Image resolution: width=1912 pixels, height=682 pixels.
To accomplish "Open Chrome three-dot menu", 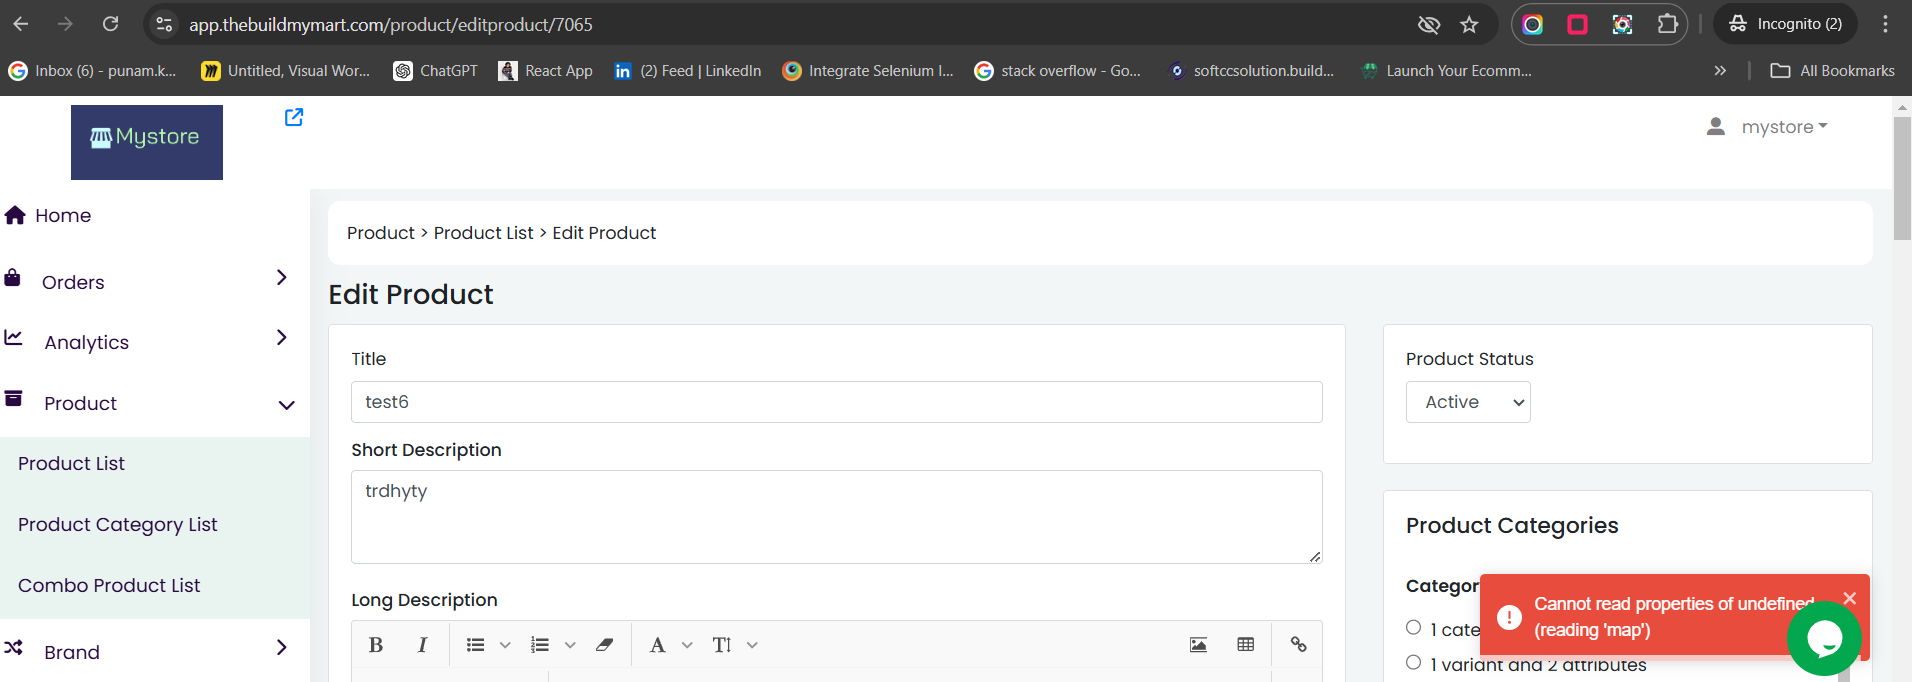I will click(x=1885, y=24).
